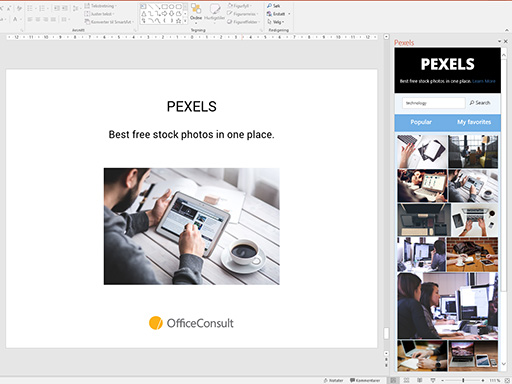
Task: Select the OfficeConsult logo on slide
Action: [x=191, y=323]
